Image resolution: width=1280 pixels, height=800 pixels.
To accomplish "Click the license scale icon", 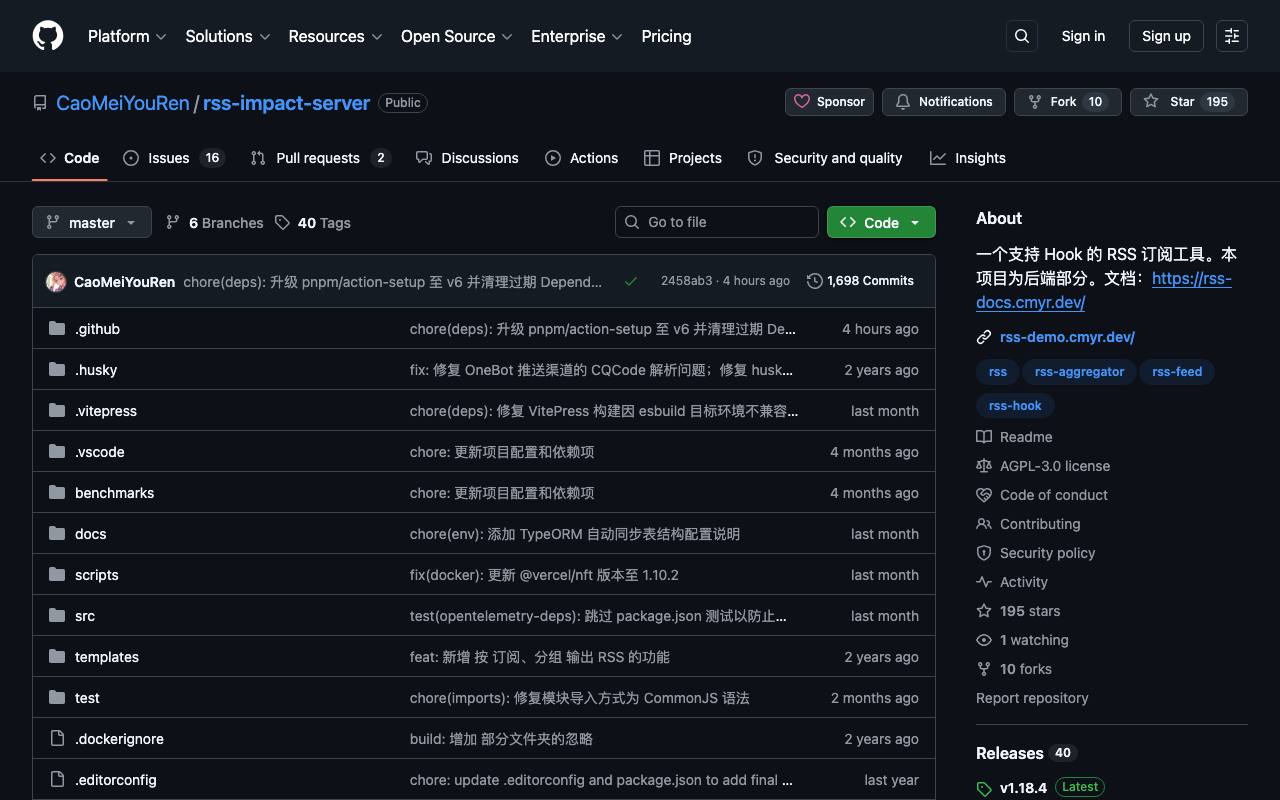I will coord(984,466).
